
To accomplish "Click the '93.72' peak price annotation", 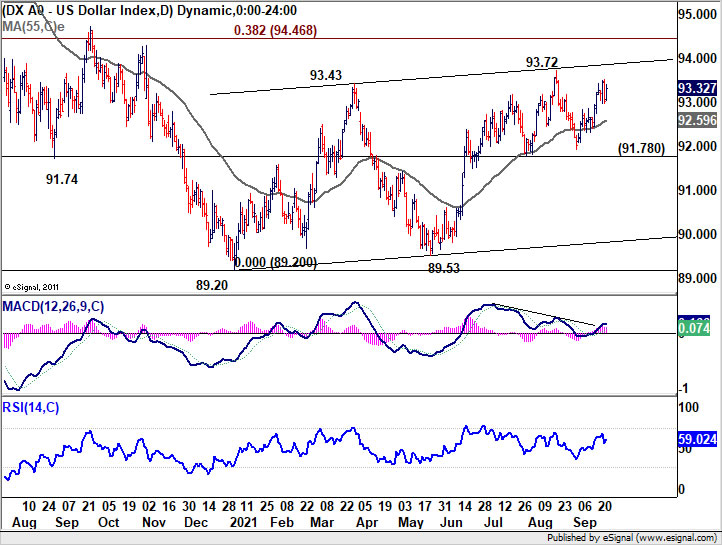I will (542, 62).
